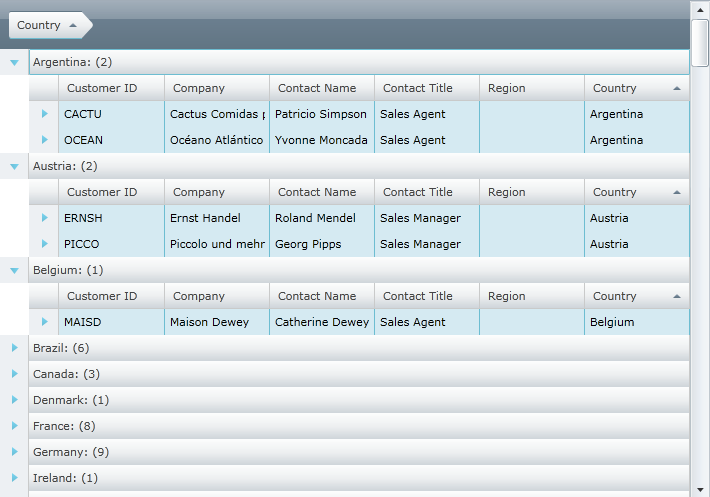Expand row details for ERNSH
The image size is (710, 497).
[44, 218]
